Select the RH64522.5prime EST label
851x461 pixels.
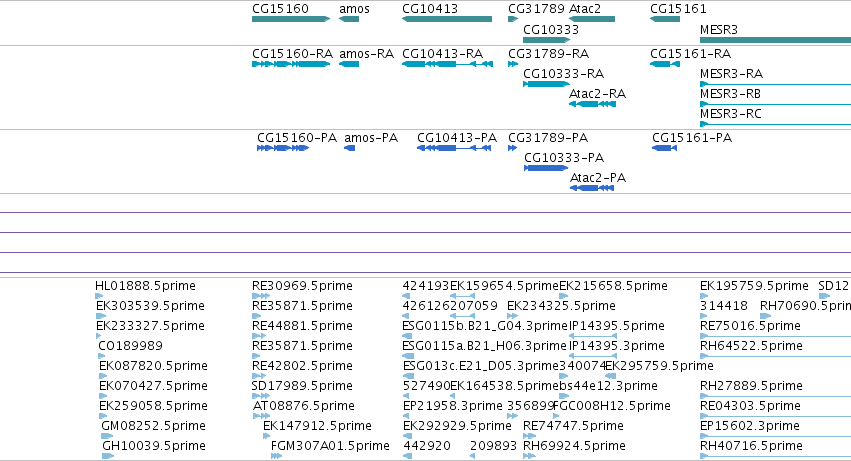point(752,346)
